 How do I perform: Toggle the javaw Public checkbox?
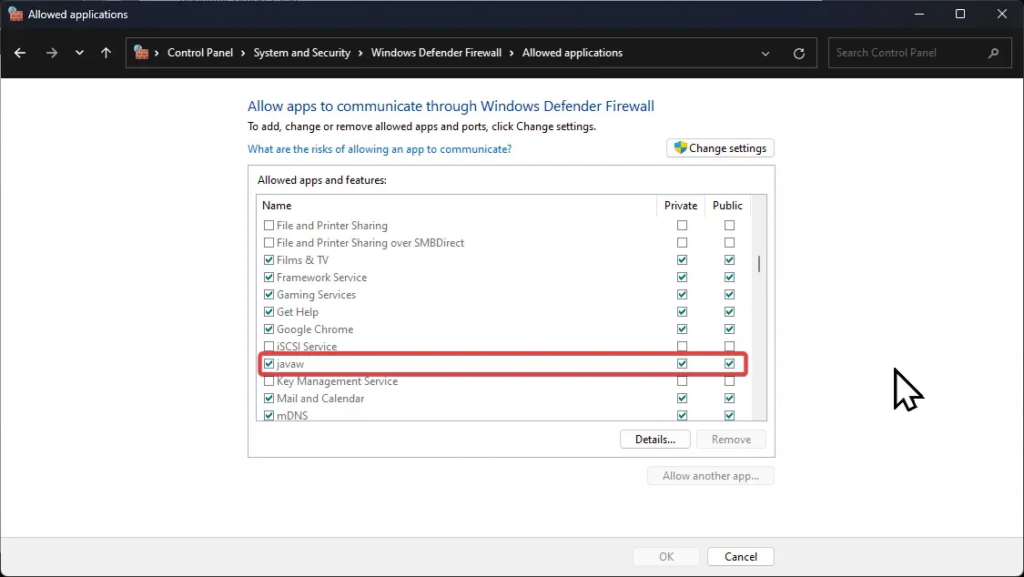729,364
